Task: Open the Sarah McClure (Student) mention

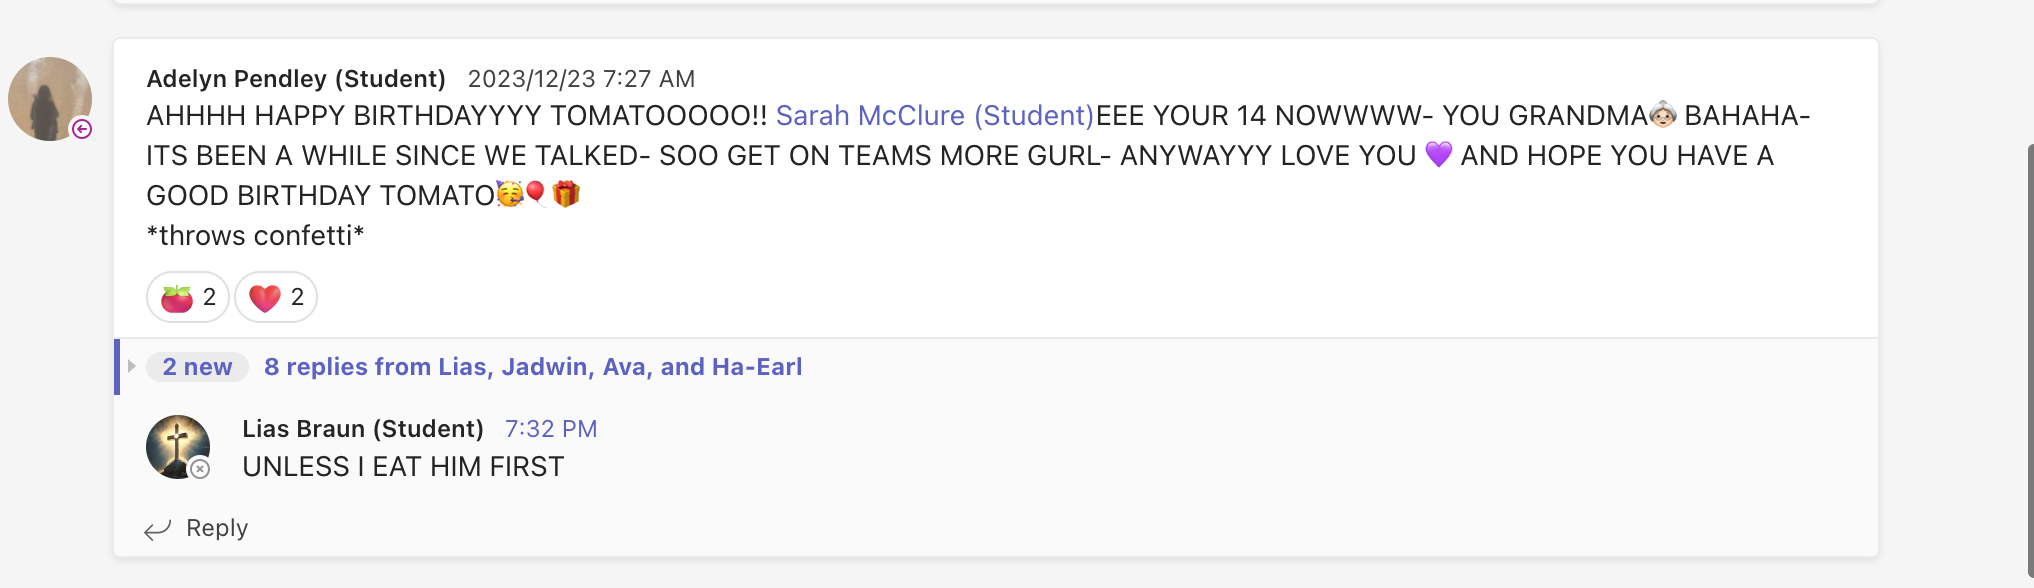Action: point(934,116)
